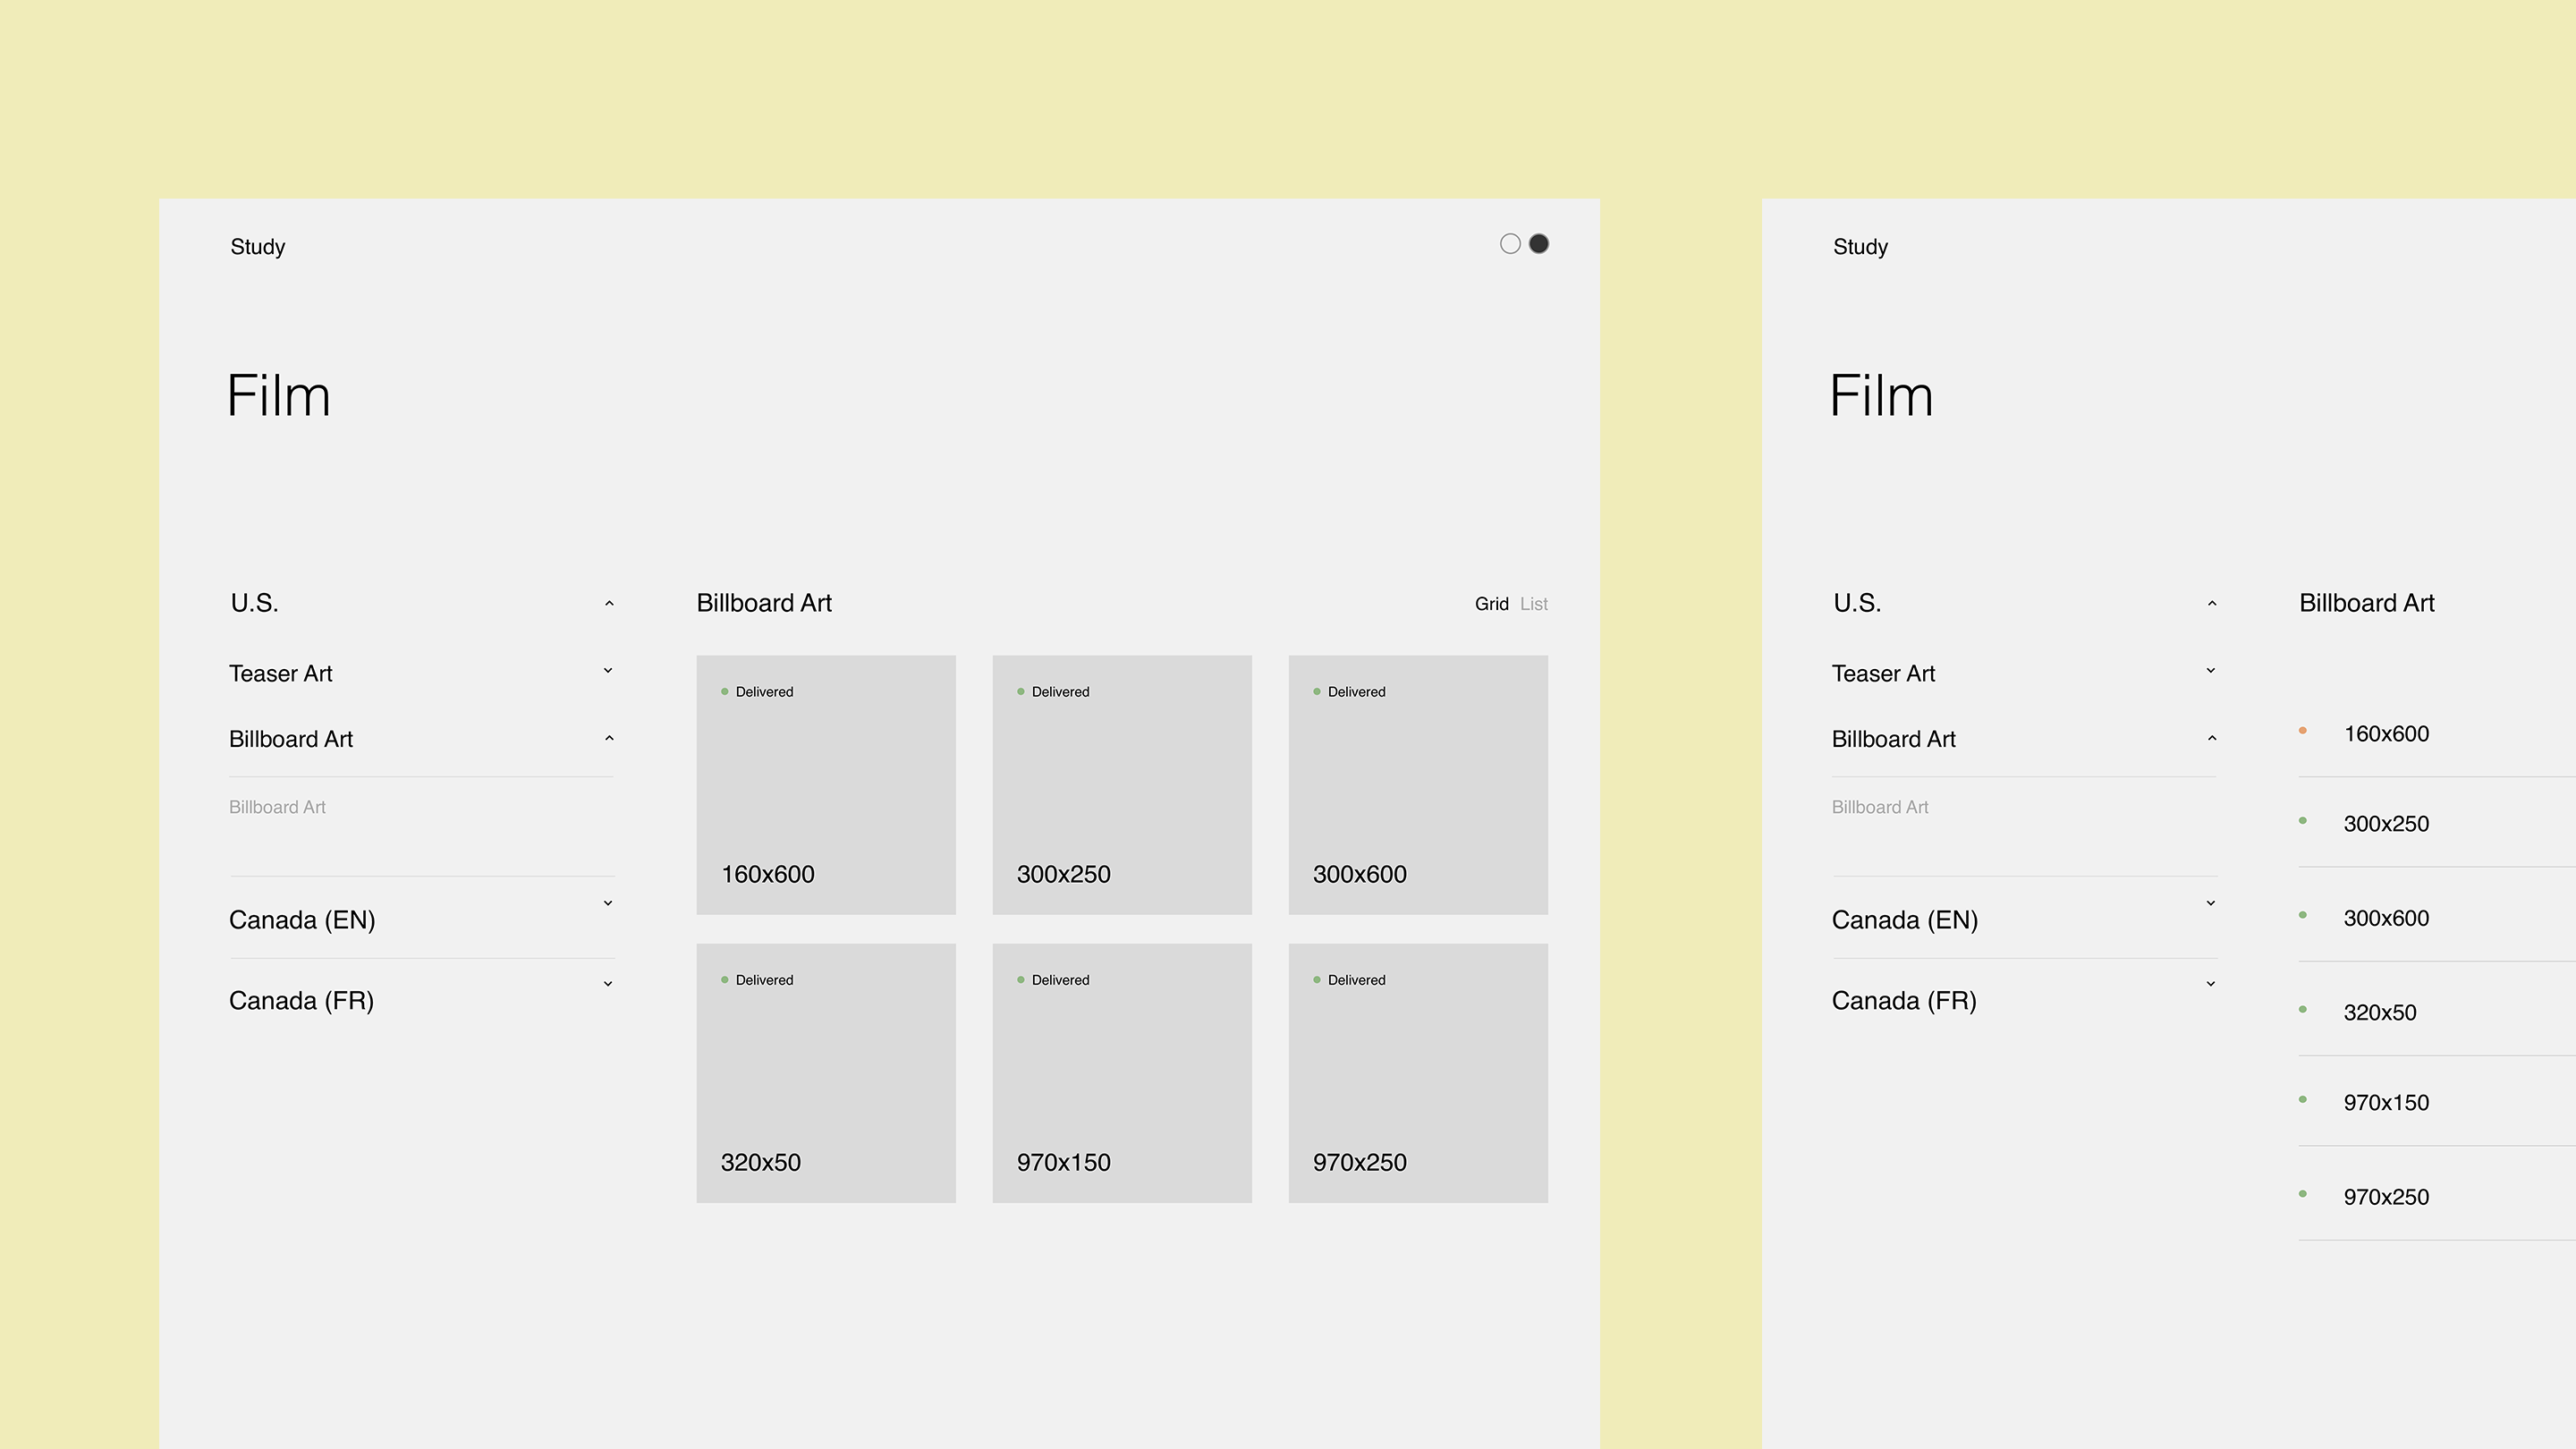Expand Canada (FR) chevron in left window

click(x=608, y=985)
